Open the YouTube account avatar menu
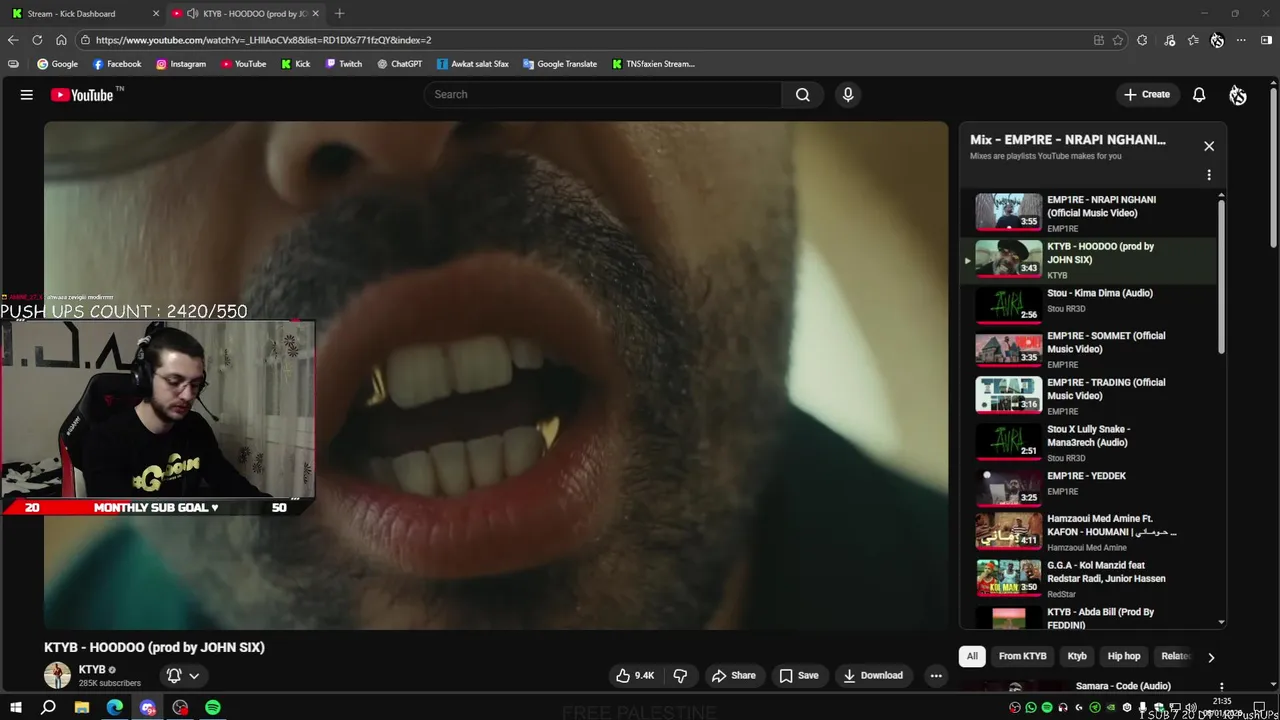The width and height of the screenshot is (1280, 720). tap(1238, 95)
